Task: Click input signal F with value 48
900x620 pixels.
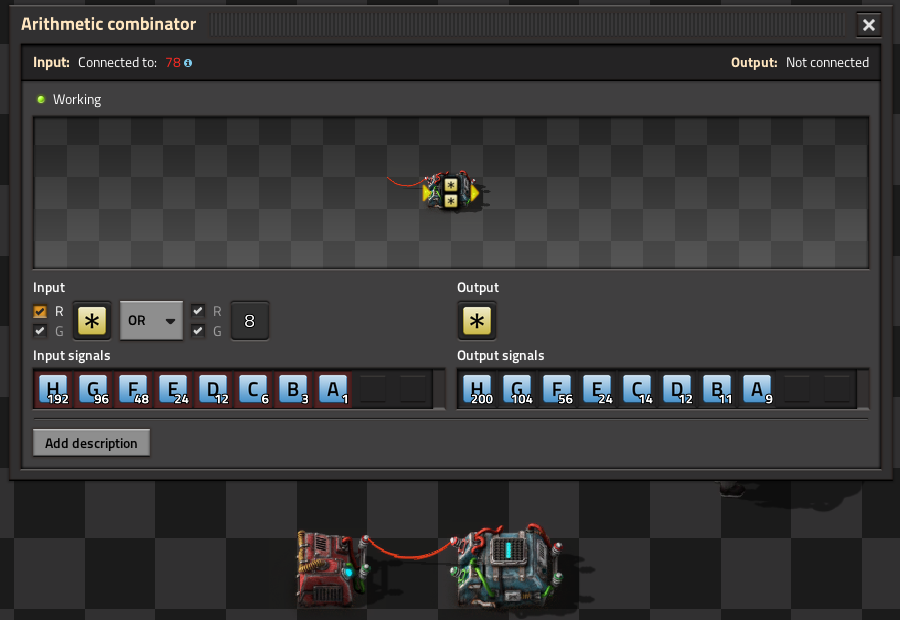Action: point(134,389)
